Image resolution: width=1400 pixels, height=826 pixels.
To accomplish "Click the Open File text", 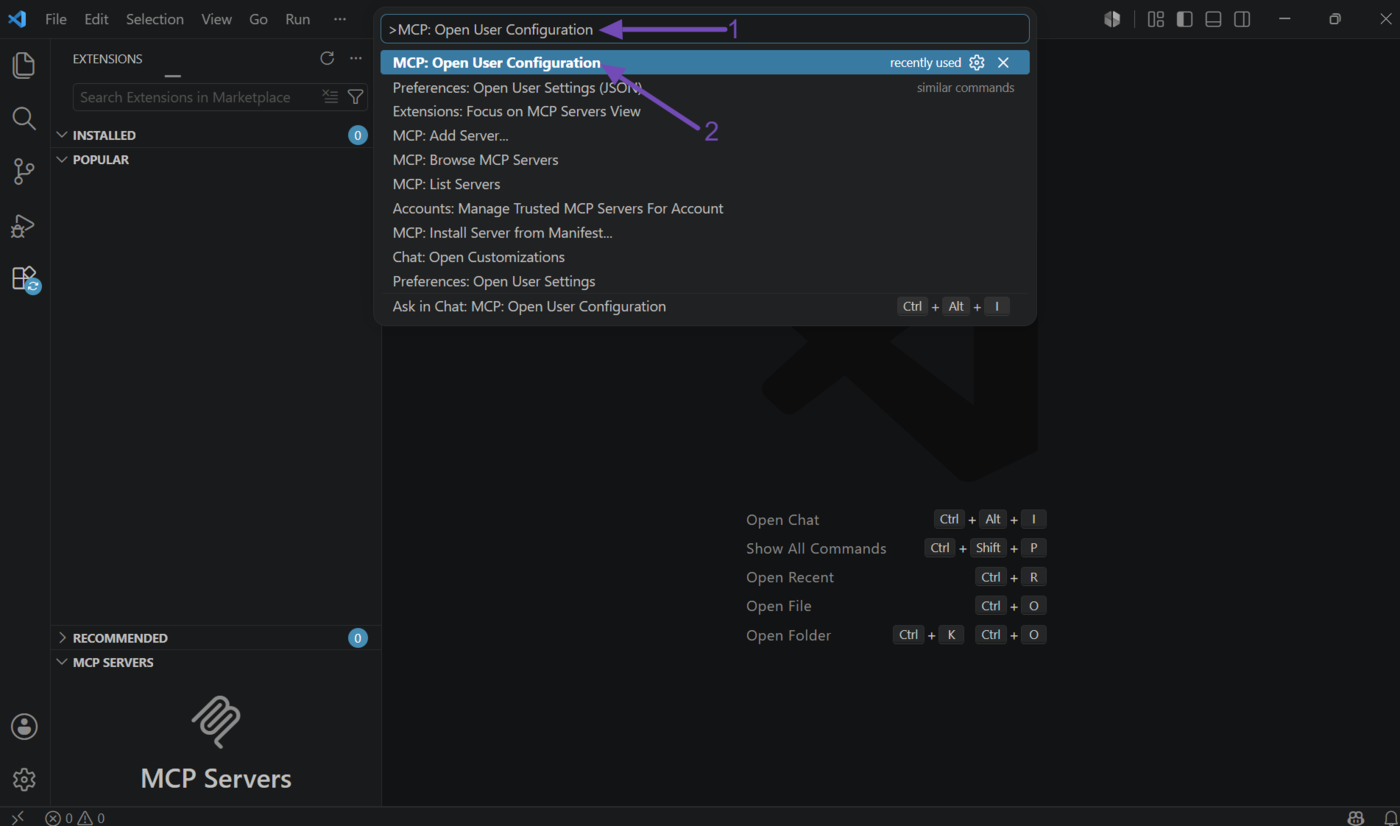I will coord(779,606).
